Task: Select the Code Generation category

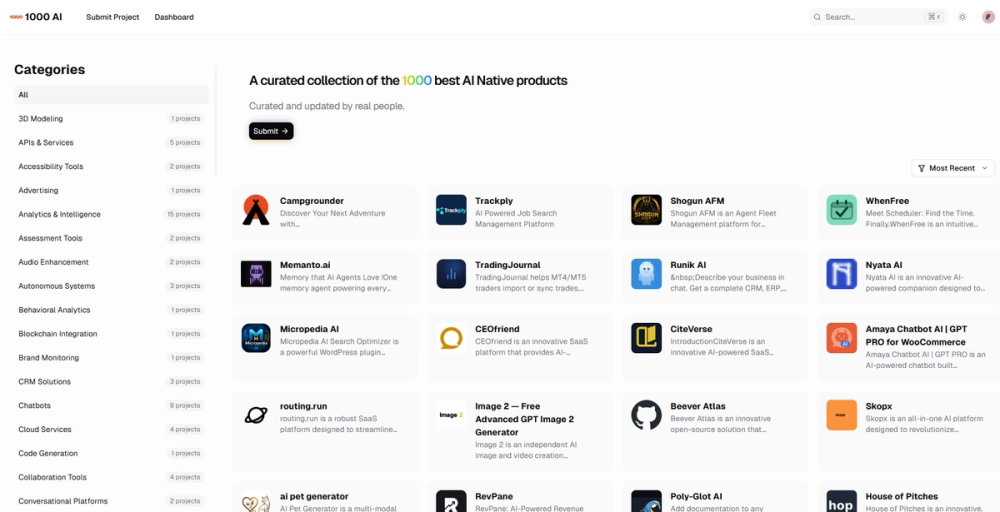Action: pos(111,453)
